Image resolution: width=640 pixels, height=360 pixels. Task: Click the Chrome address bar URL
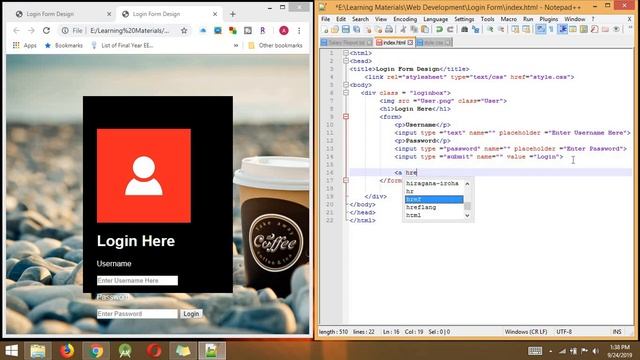point(129,31)
